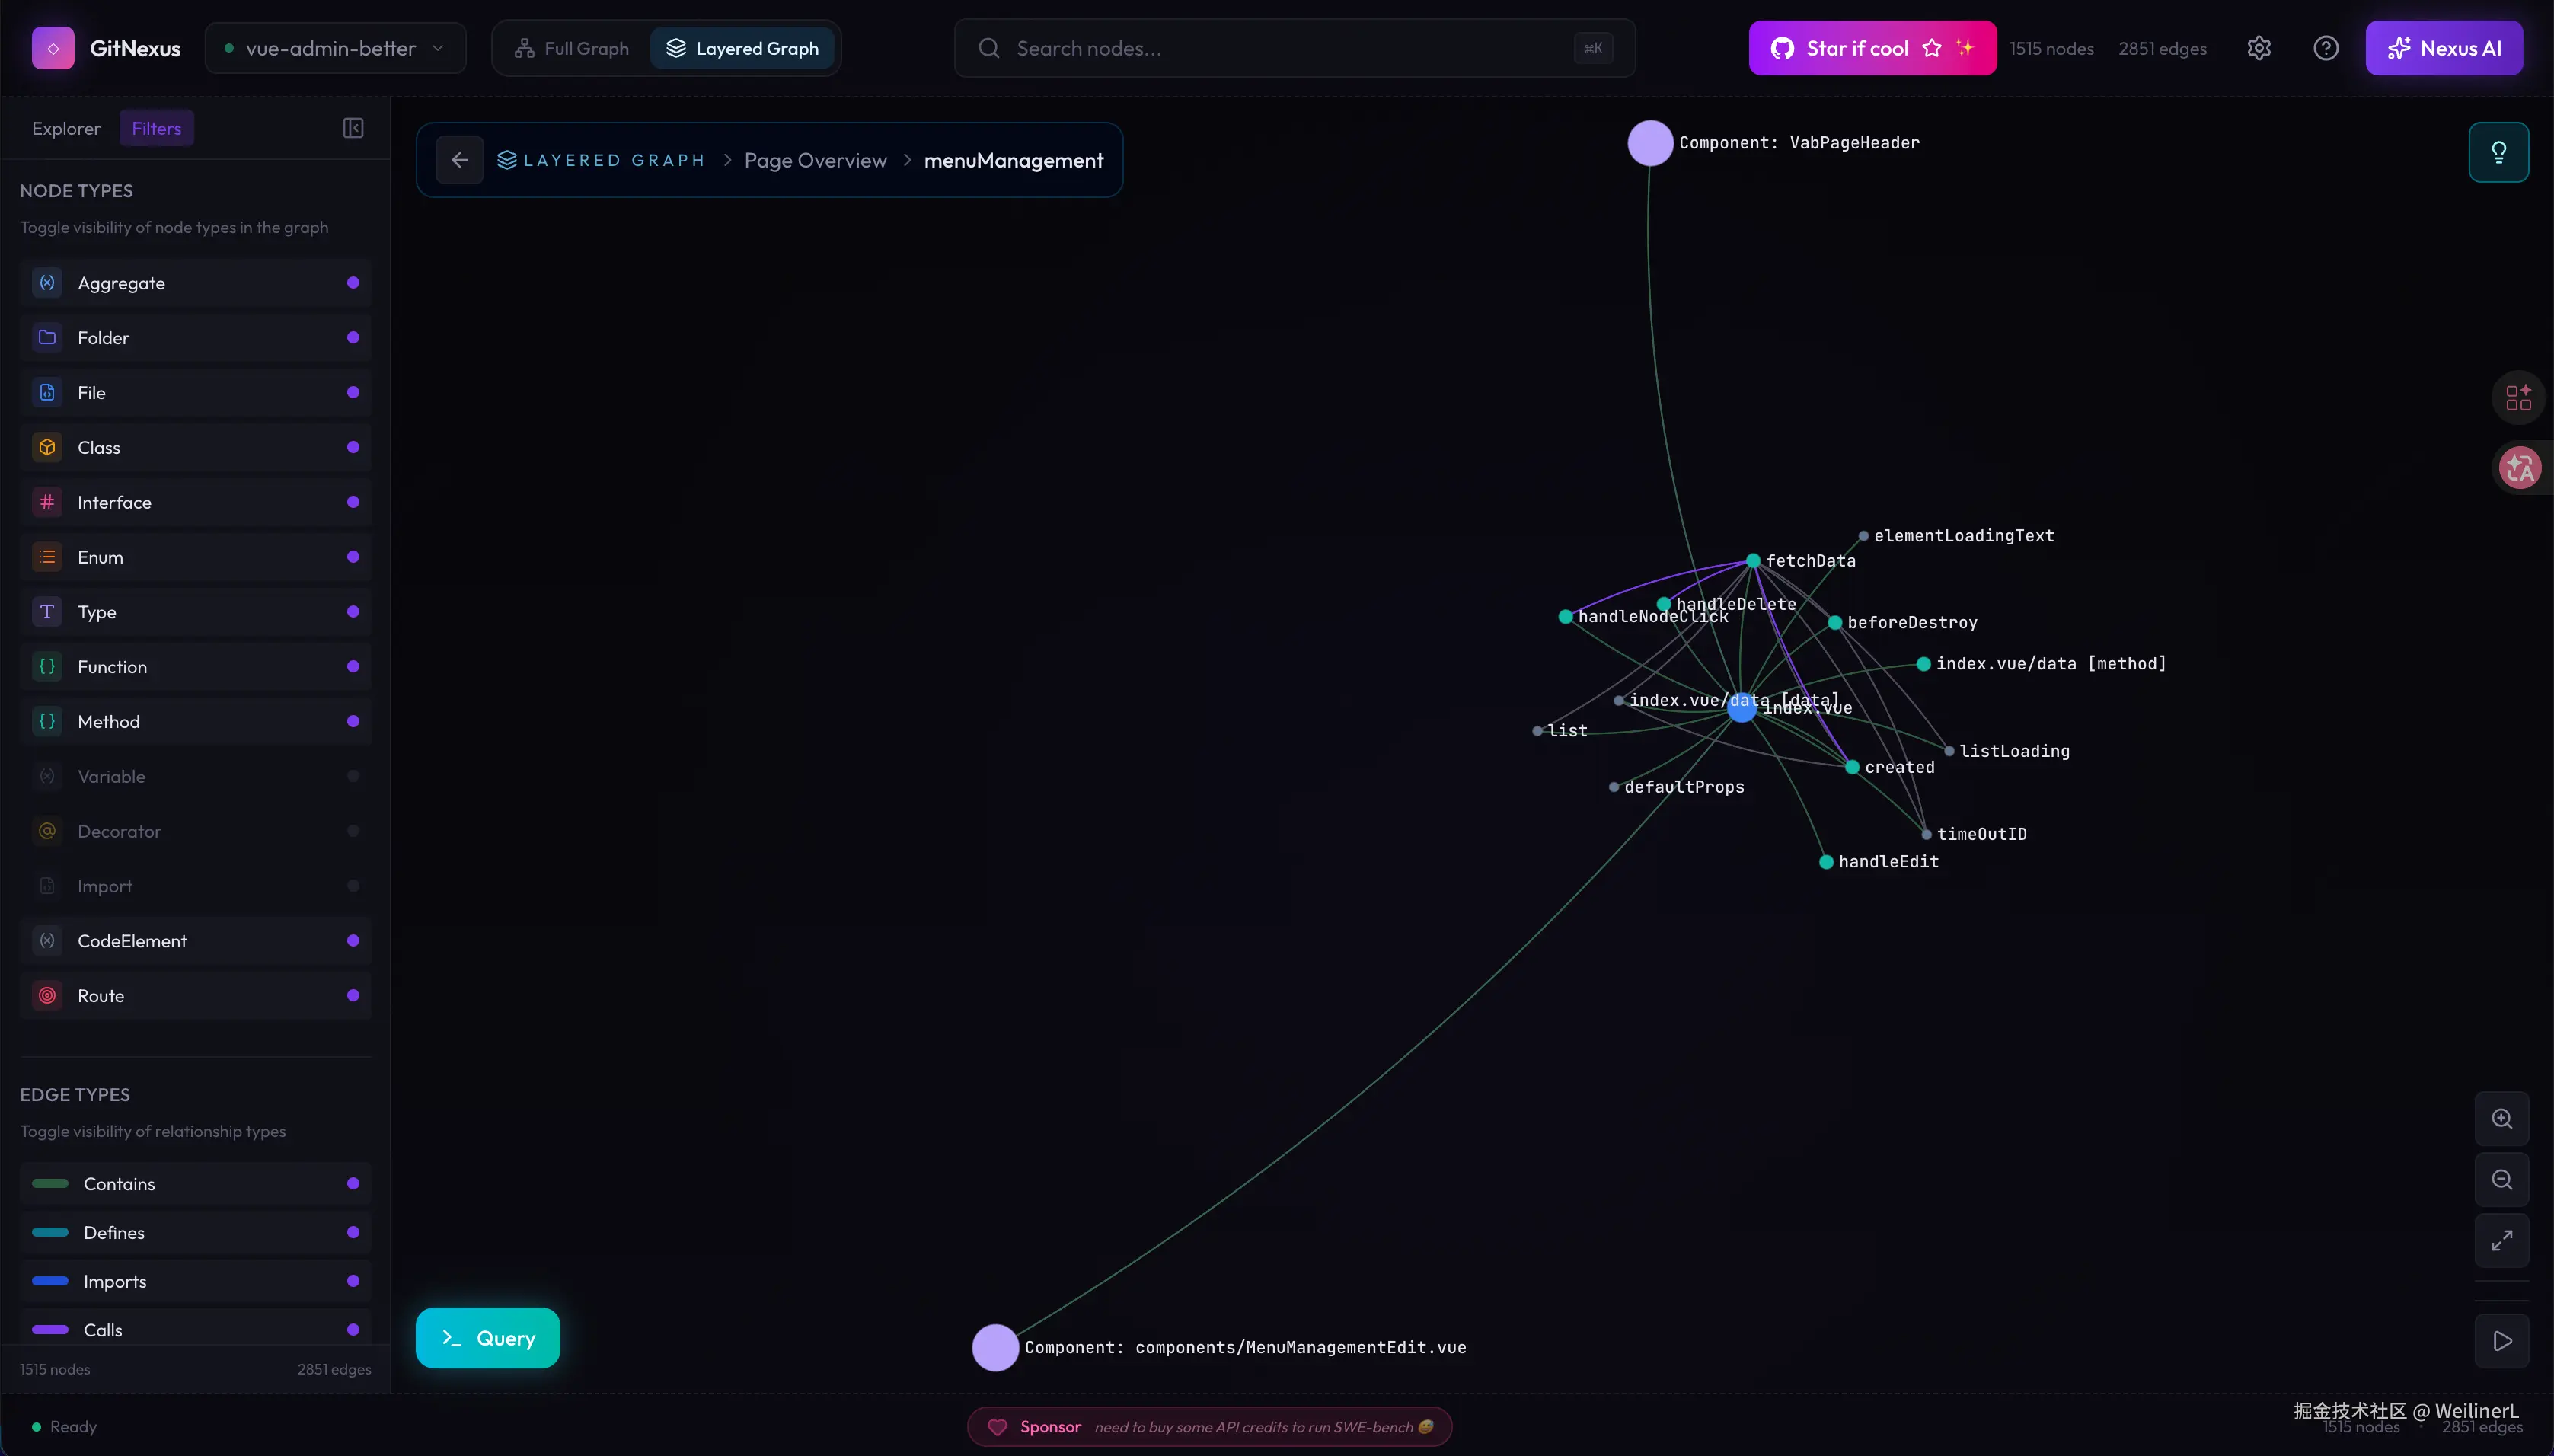Zoom out of the graph
2554x1456 pixels.
pyautogui.click(x=2502, y=1180)
